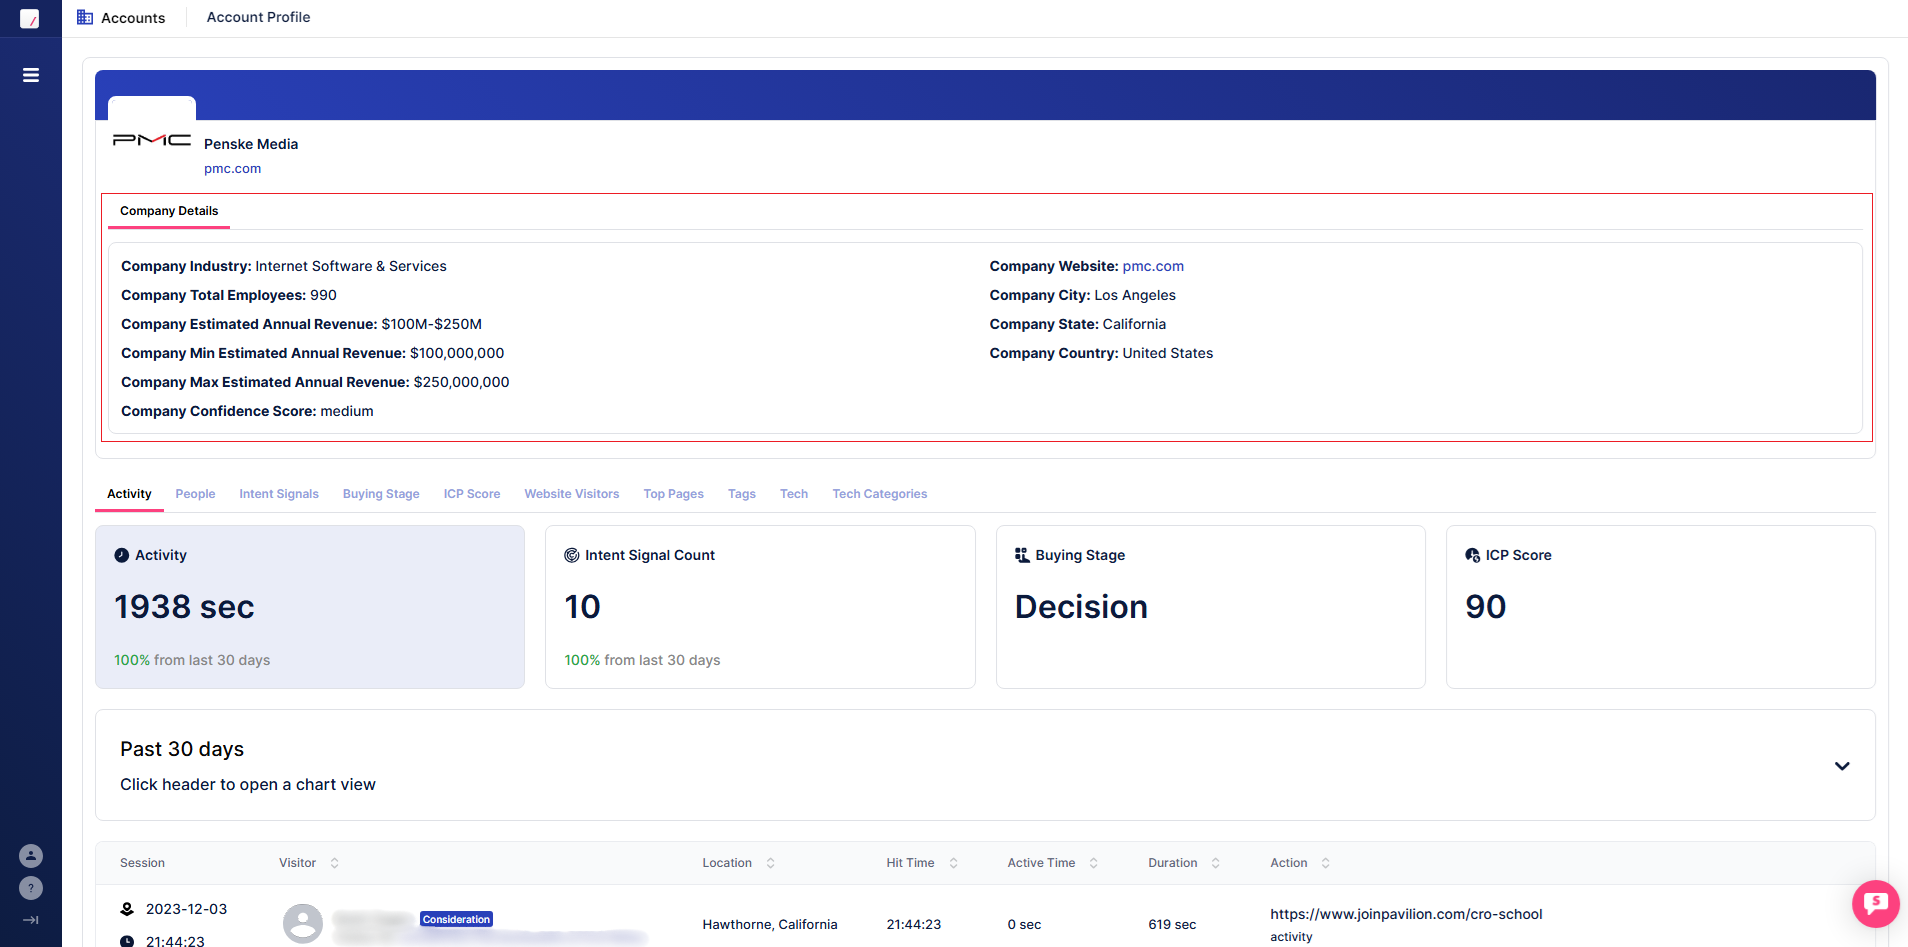1908x947 pixels.
Task: Click Company Industry Internet Software & Services
Action: pos(284,266)
